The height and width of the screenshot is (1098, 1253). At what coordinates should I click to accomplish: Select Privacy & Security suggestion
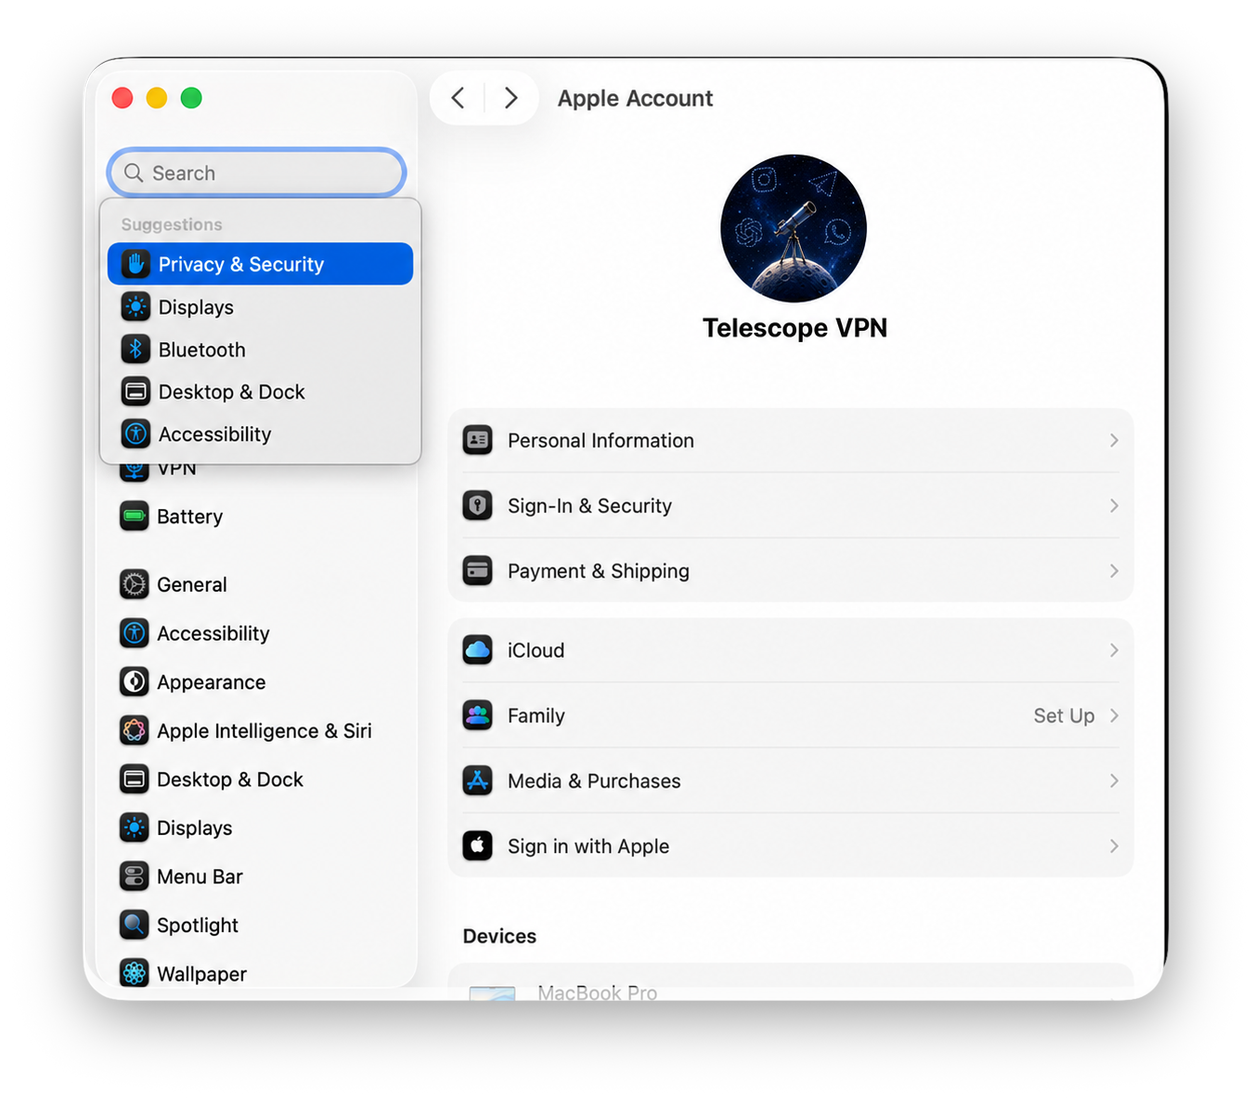(260, 264)
